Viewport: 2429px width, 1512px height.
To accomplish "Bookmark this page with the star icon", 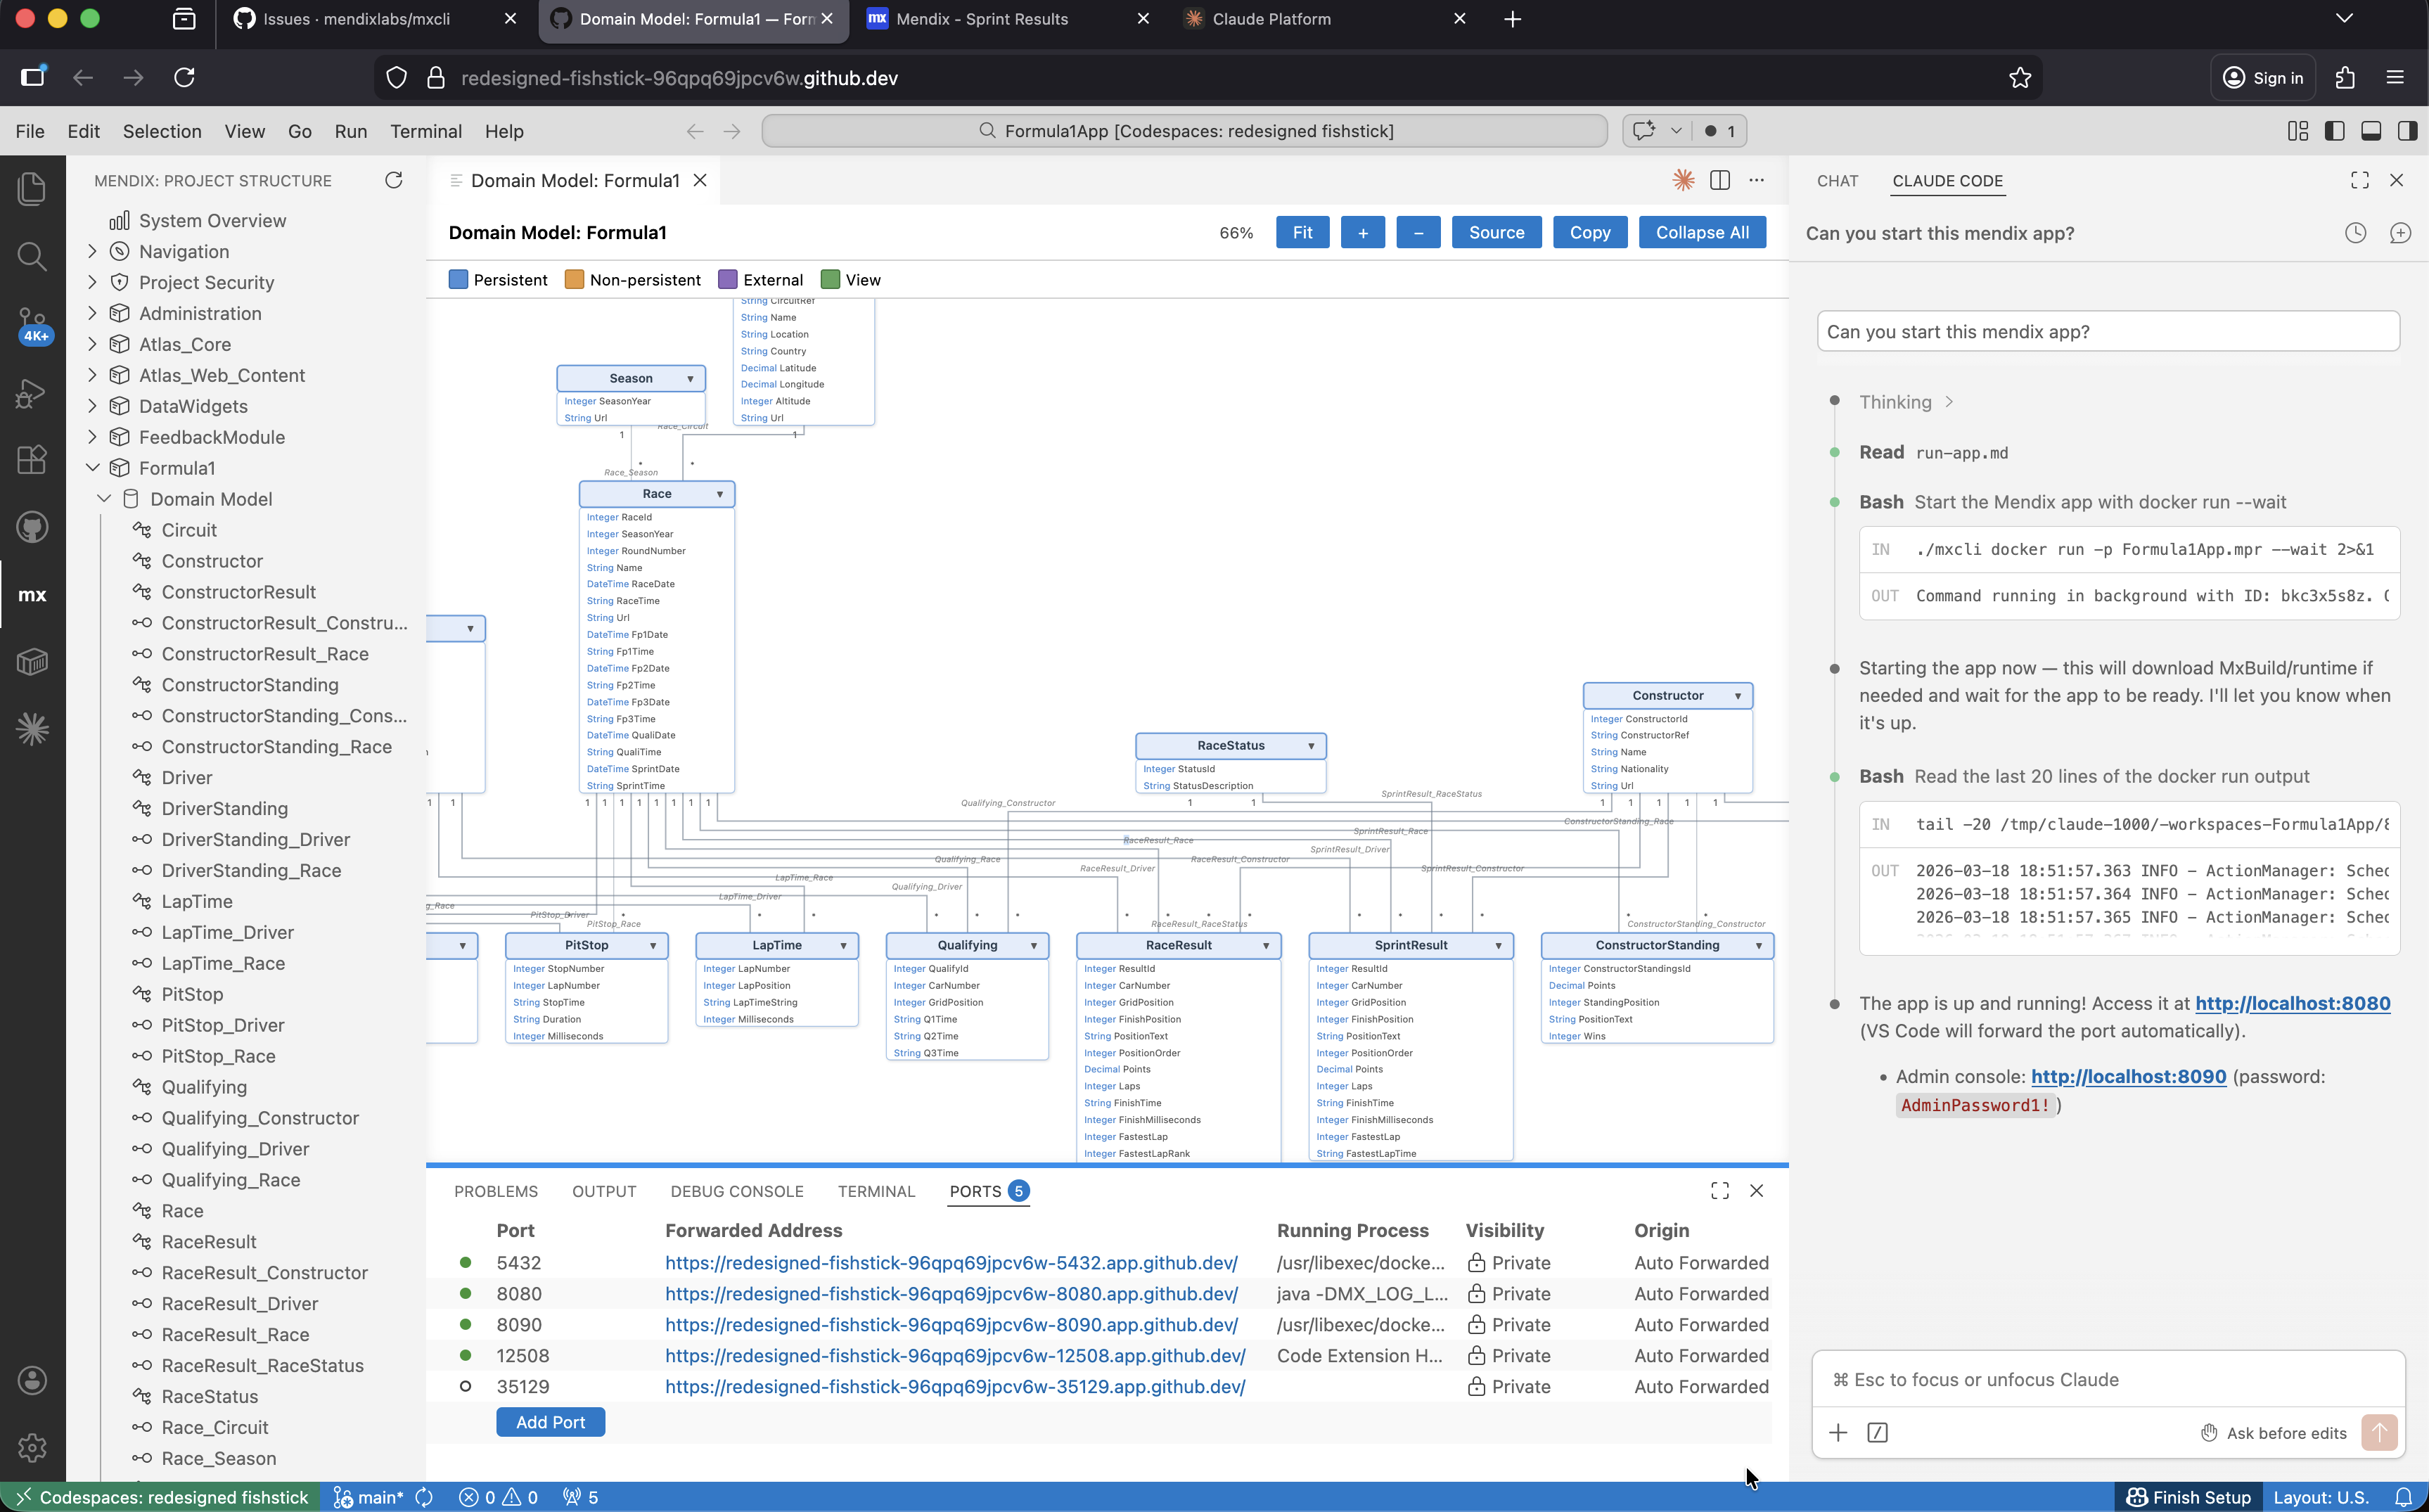I will click(x=2020, y=78).
